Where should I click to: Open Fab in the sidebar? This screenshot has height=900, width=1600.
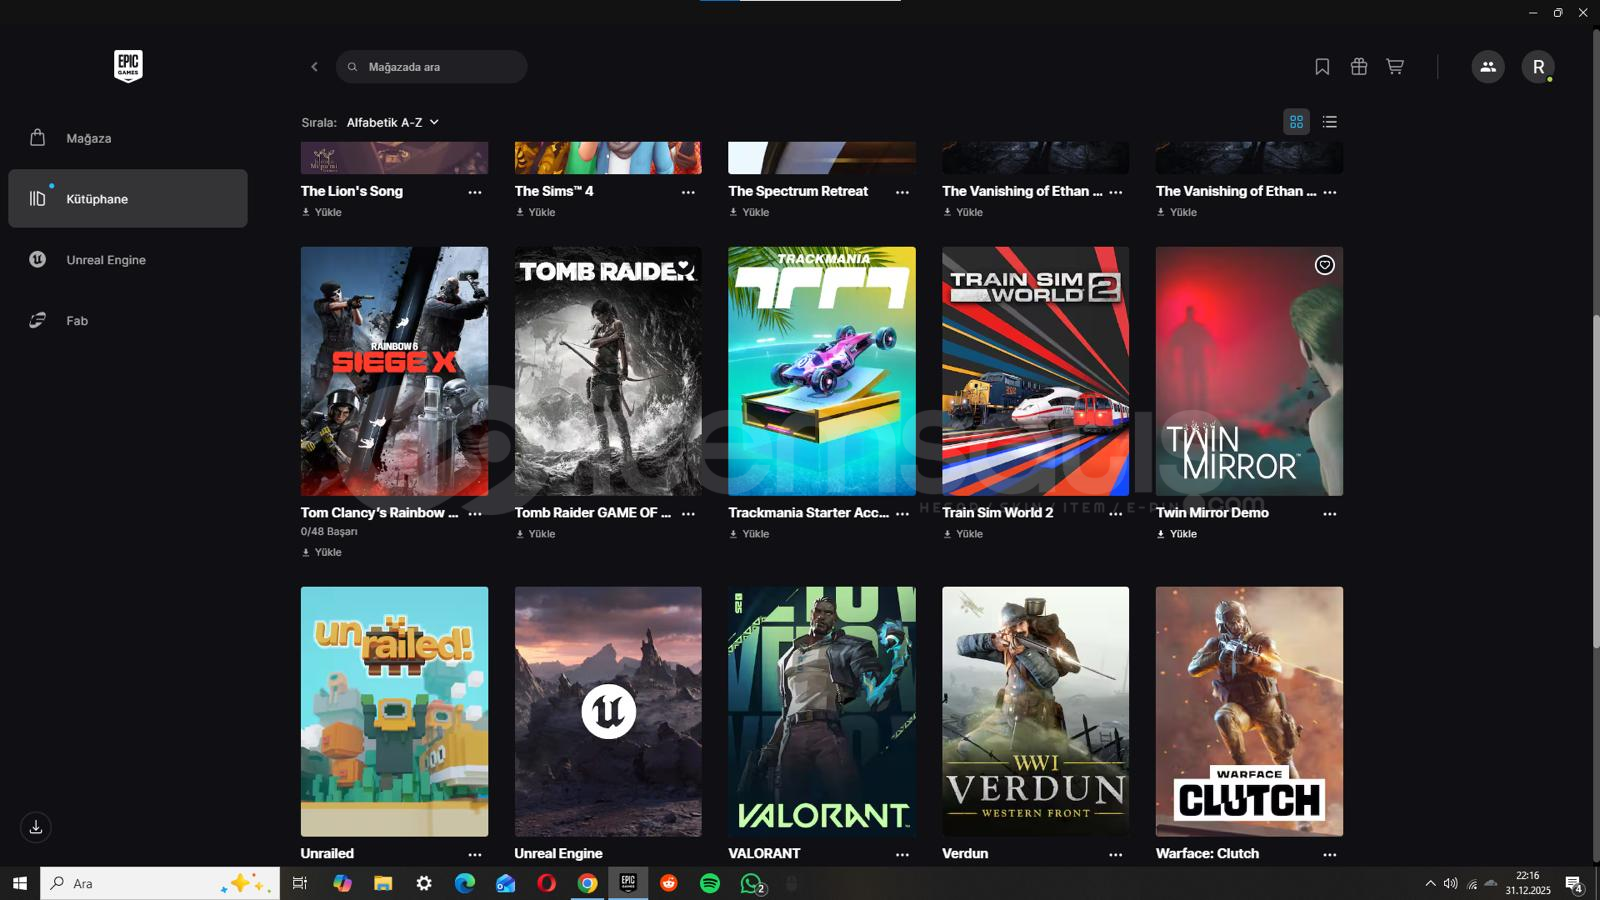pos(128,321)
